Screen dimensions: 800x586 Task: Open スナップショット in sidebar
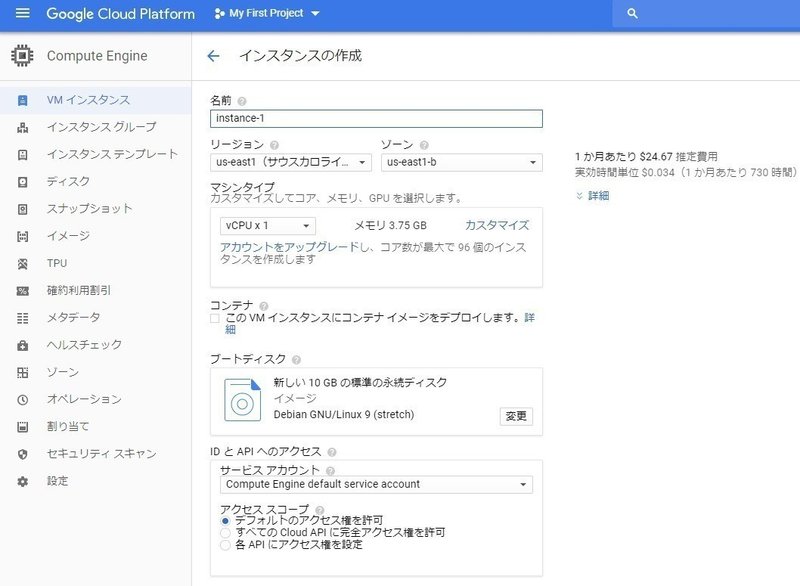(x=96, y=209)
